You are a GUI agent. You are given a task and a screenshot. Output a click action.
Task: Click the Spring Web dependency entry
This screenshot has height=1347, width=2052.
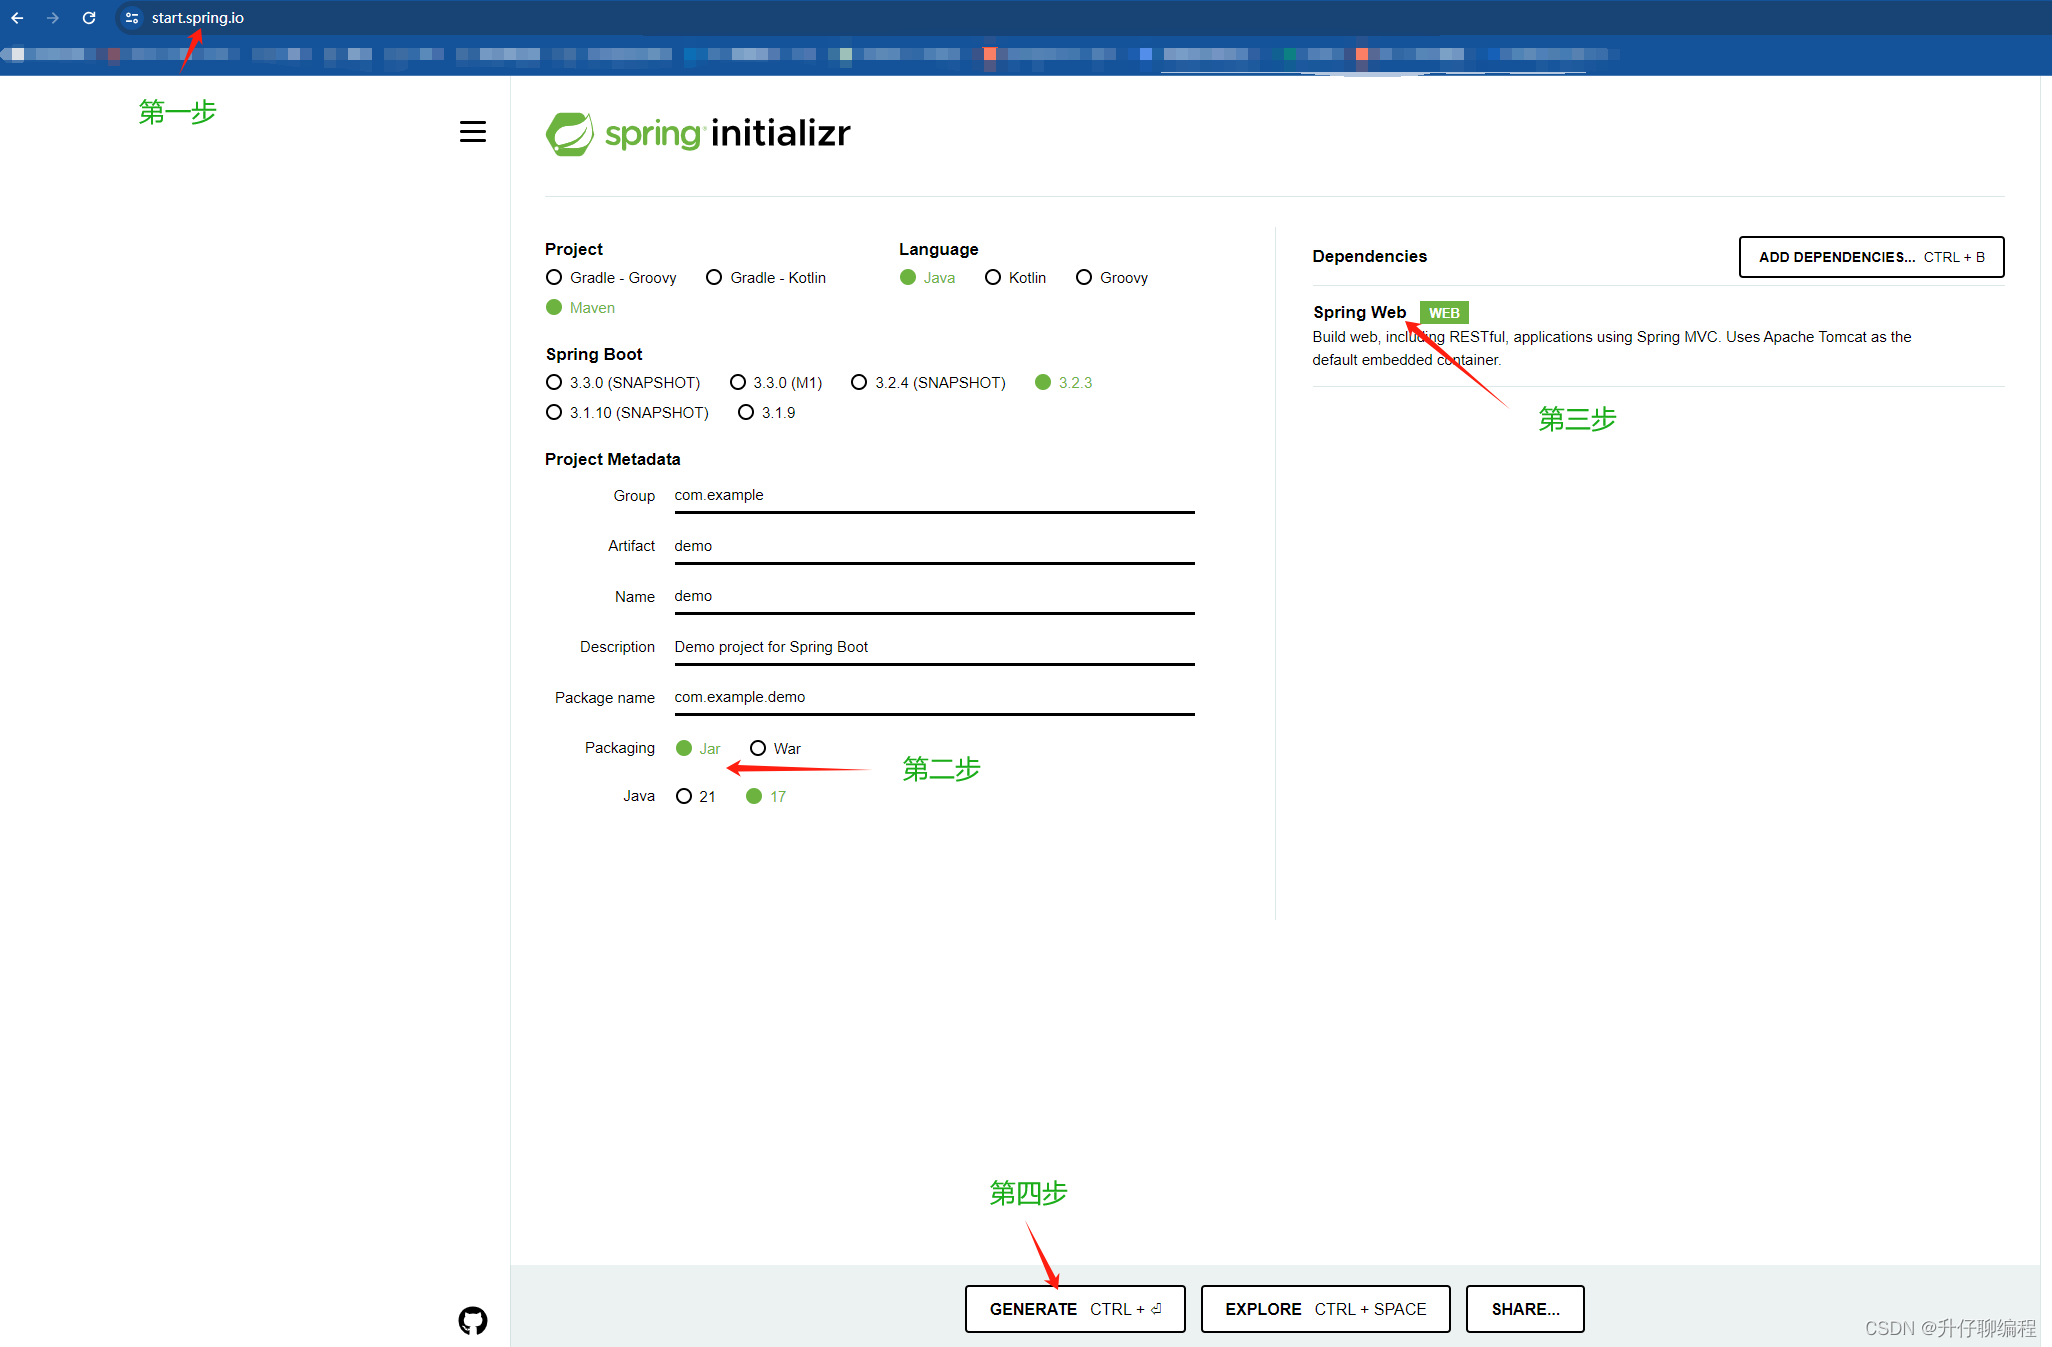[x=1658, y=336]
